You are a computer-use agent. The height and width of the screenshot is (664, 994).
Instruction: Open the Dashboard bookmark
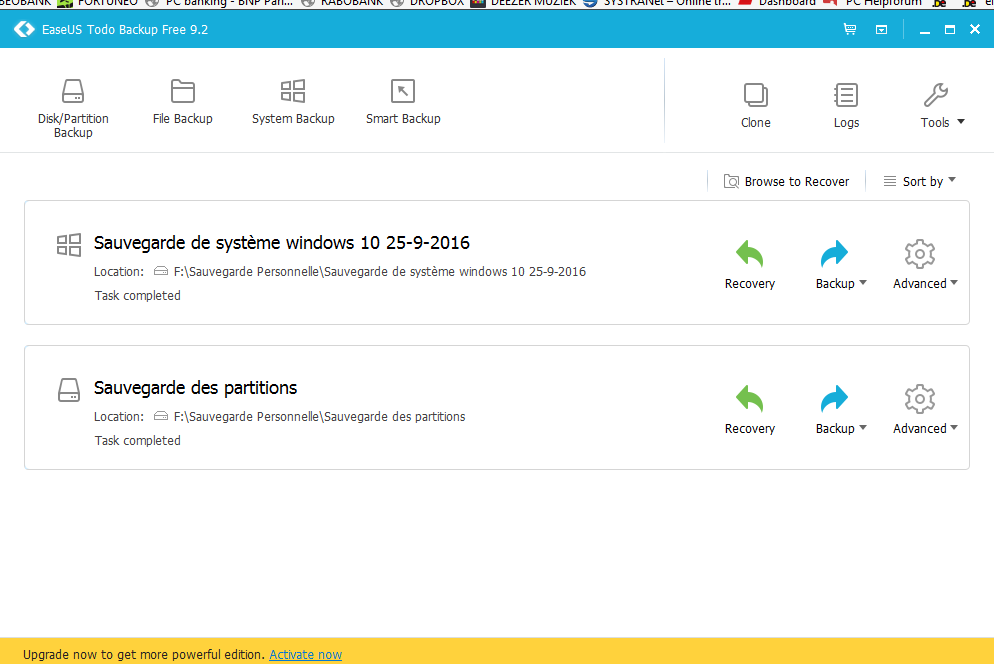tap(777, 3)
